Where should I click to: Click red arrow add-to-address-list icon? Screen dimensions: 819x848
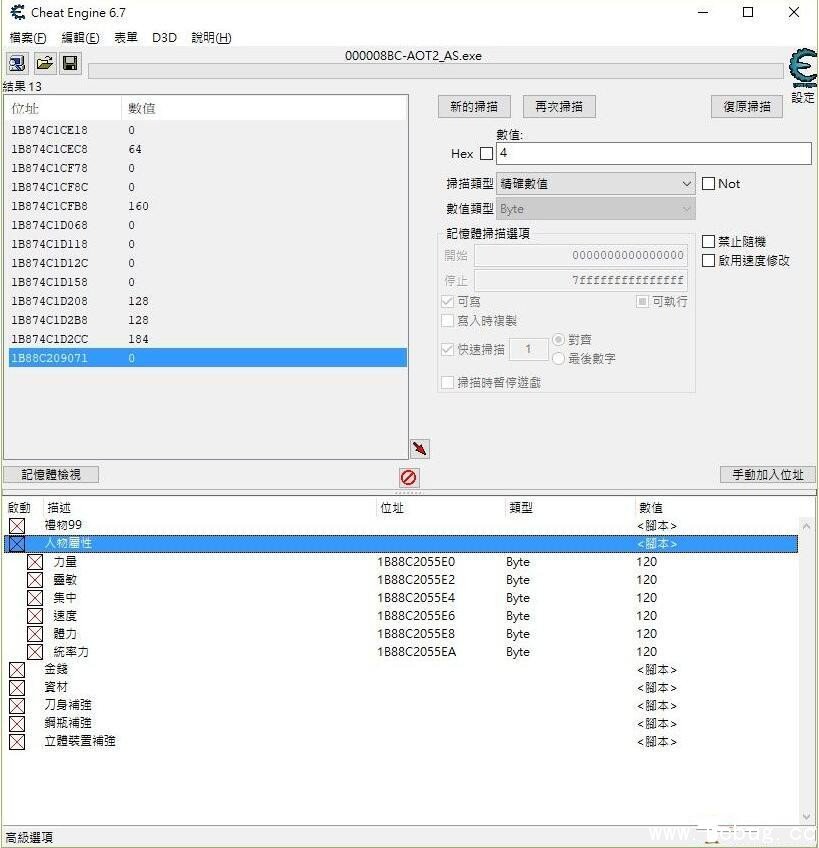420,448
